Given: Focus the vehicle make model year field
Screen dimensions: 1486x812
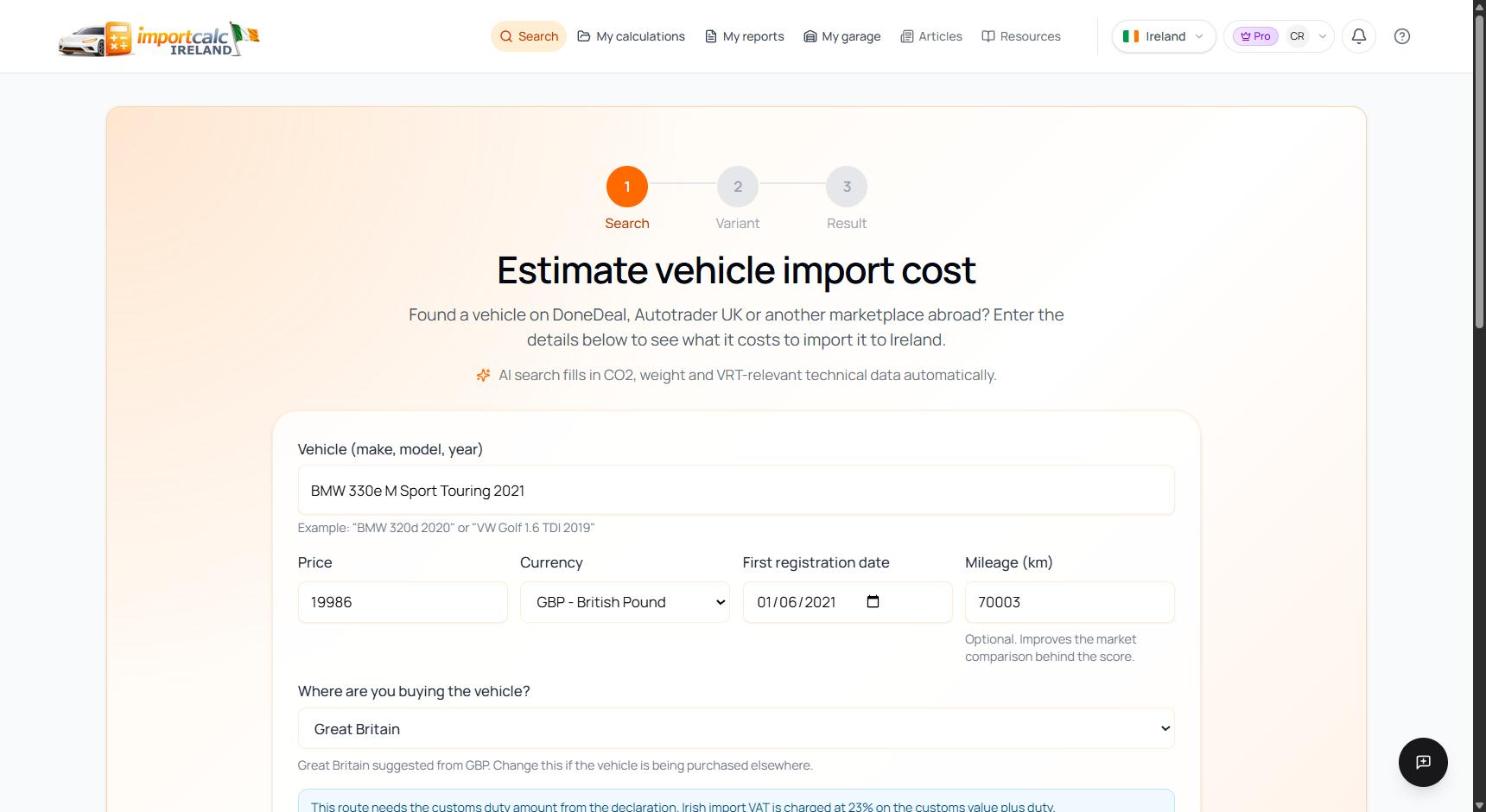Looking at the screenshot, I should coord(736,490).
